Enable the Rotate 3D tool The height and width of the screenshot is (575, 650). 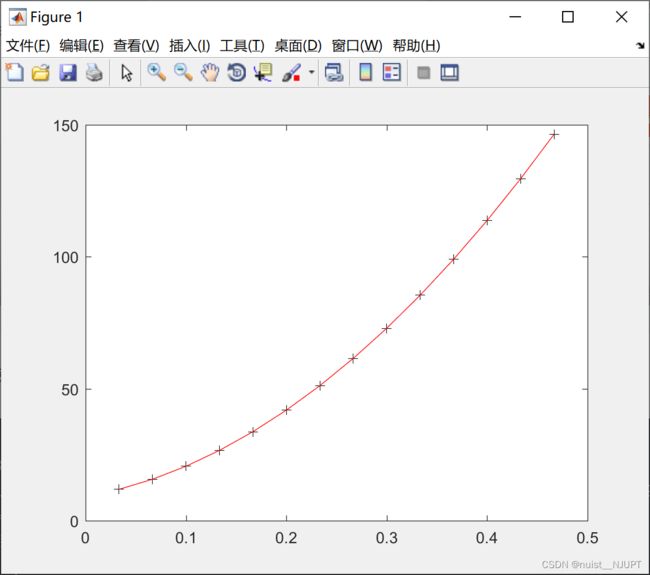(x=237, y=73)
